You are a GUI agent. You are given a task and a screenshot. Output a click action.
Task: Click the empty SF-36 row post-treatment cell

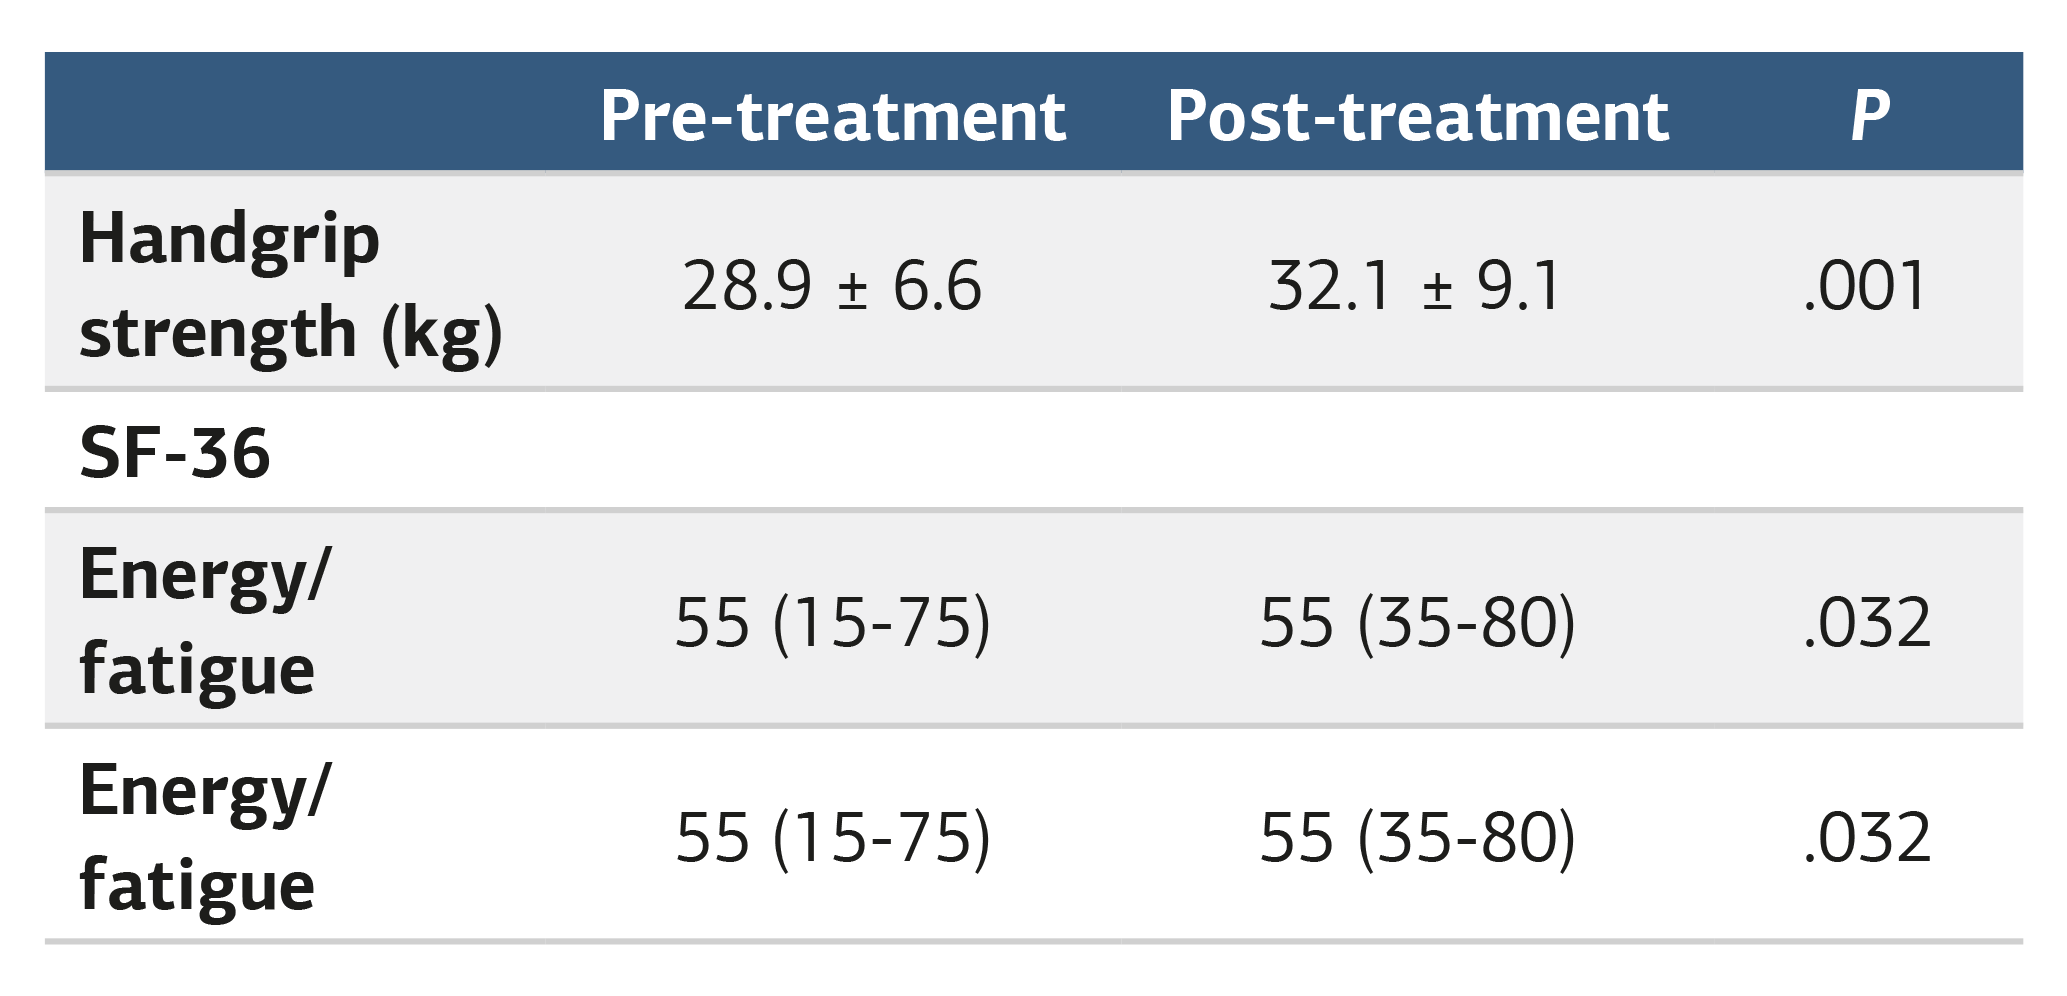point(1418,450)
